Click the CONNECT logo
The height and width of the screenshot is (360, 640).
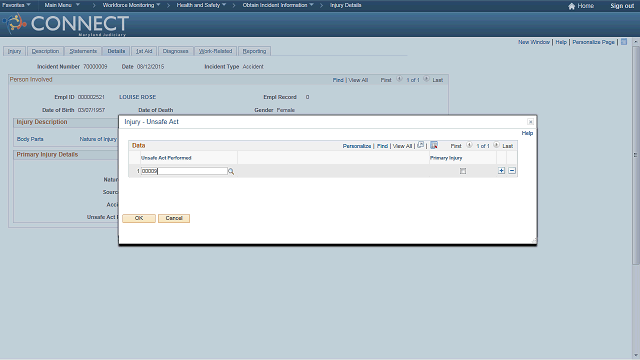(x=67, y=24)
